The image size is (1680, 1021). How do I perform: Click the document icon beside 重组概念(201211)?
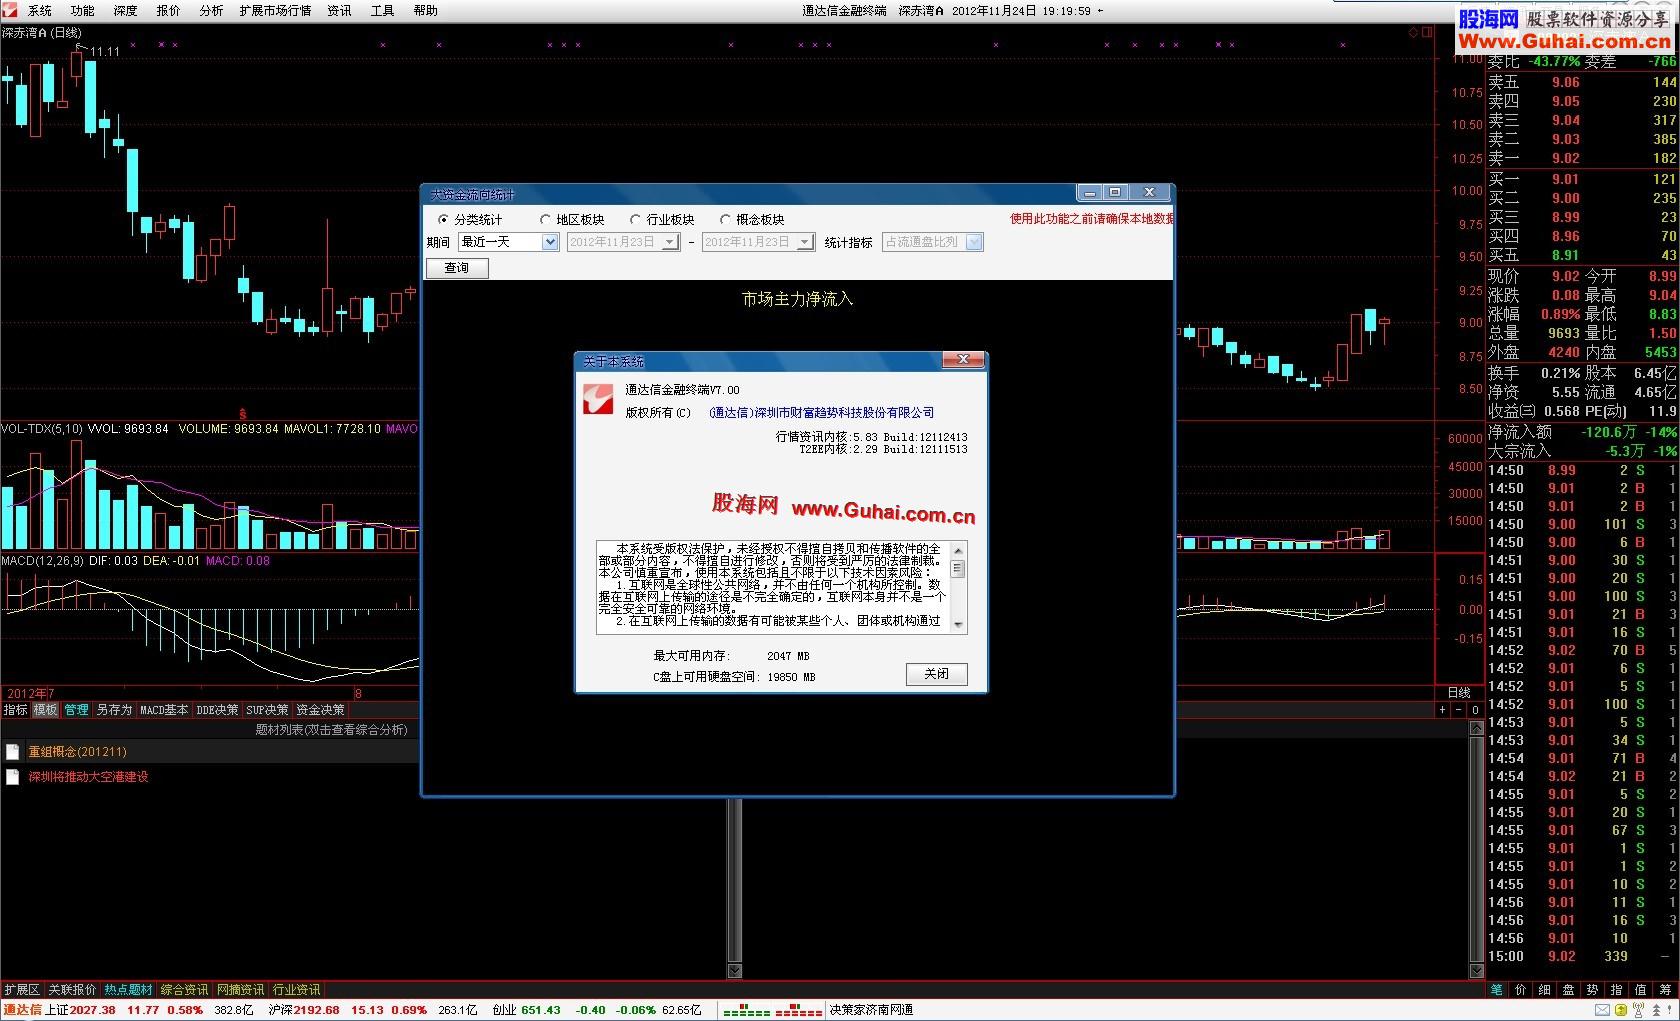[x=12, y=752]
